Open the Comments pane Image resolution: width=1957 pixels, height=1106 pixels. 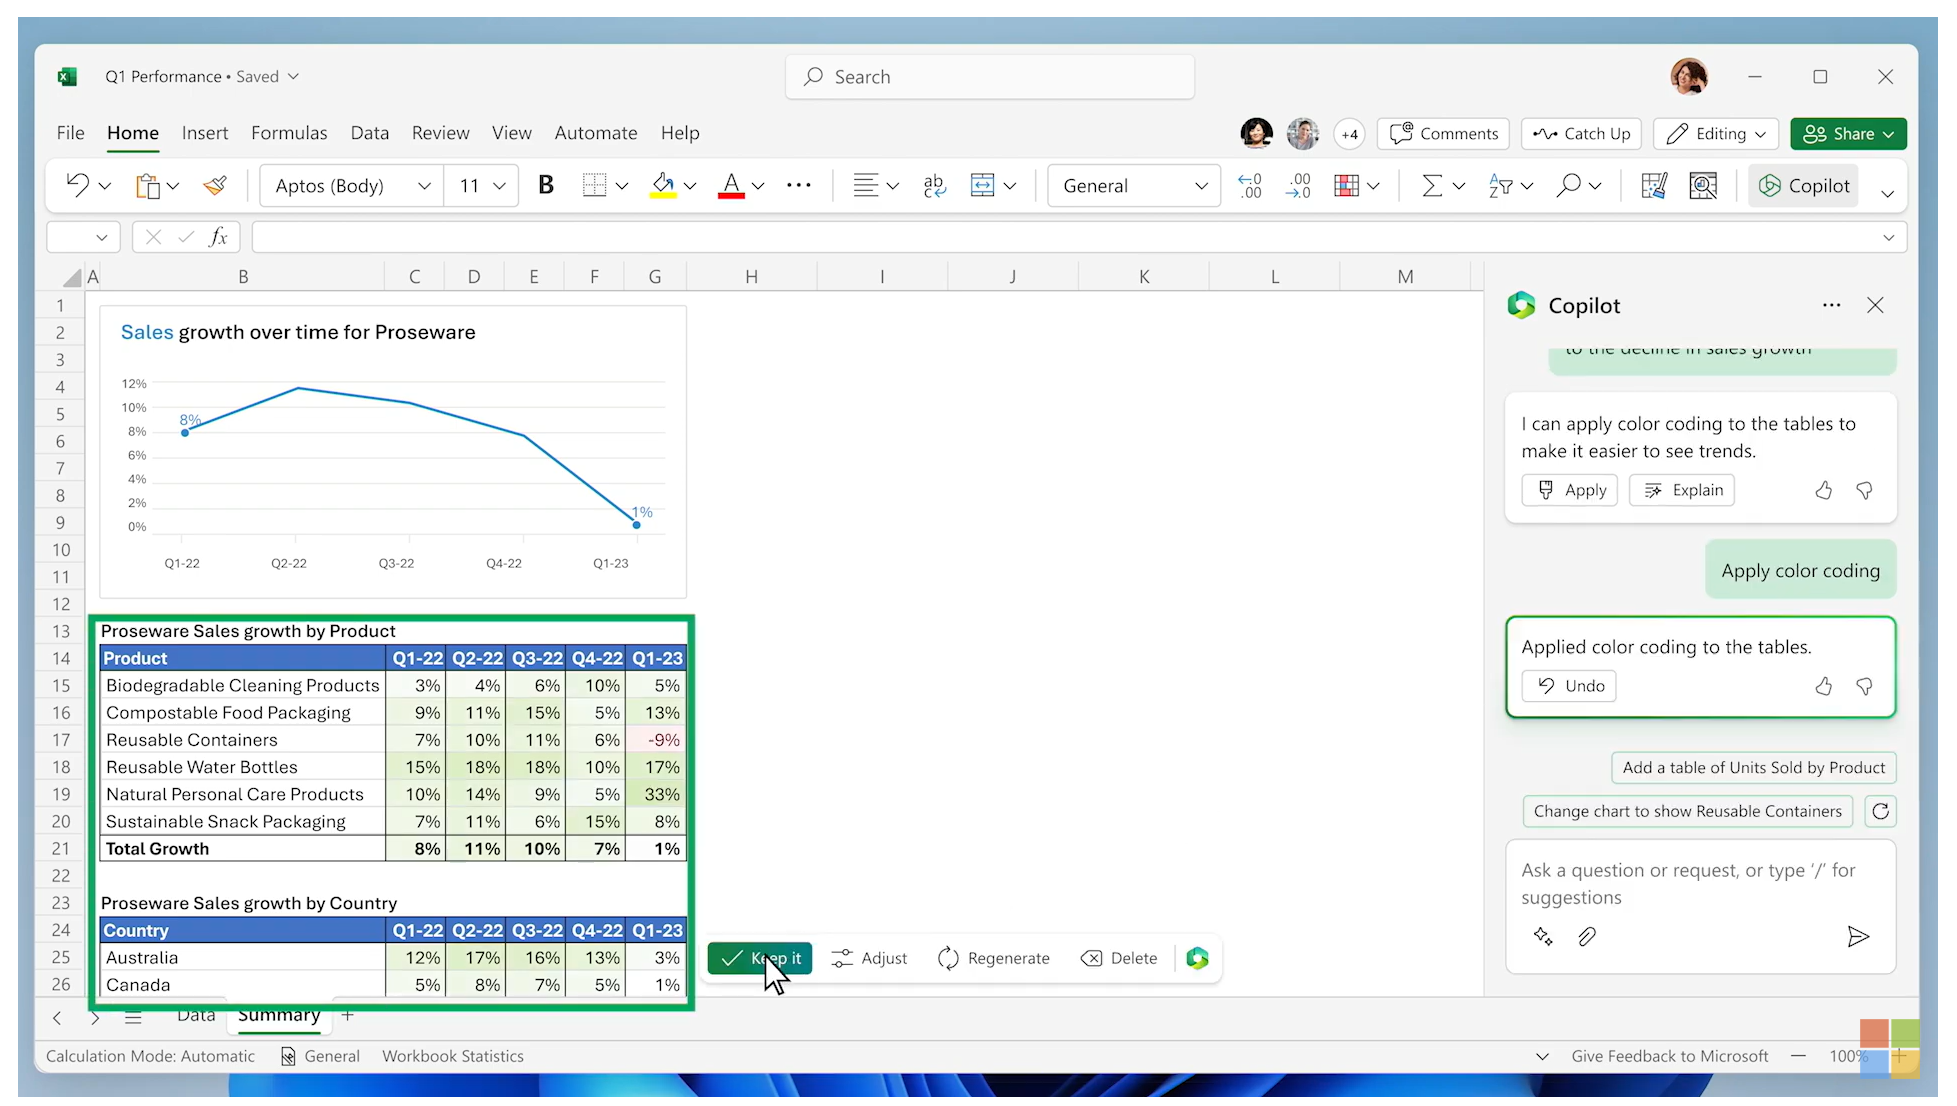click(x=1443, y=133)
